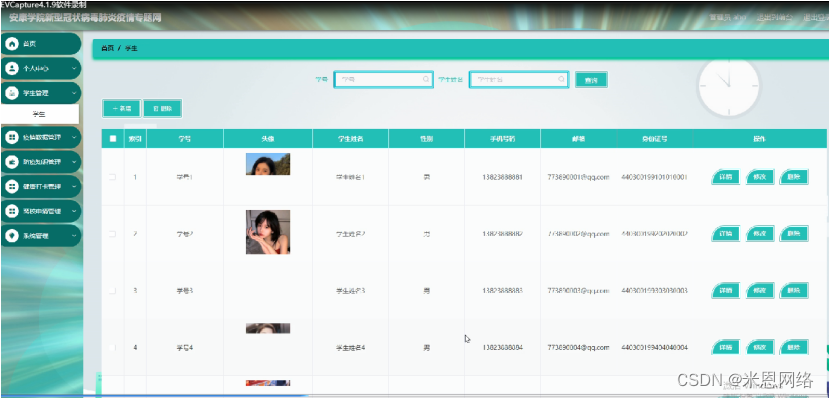Click the magnifier icon in 学号 search box
The image size is (829, 398).
point(426,80)
